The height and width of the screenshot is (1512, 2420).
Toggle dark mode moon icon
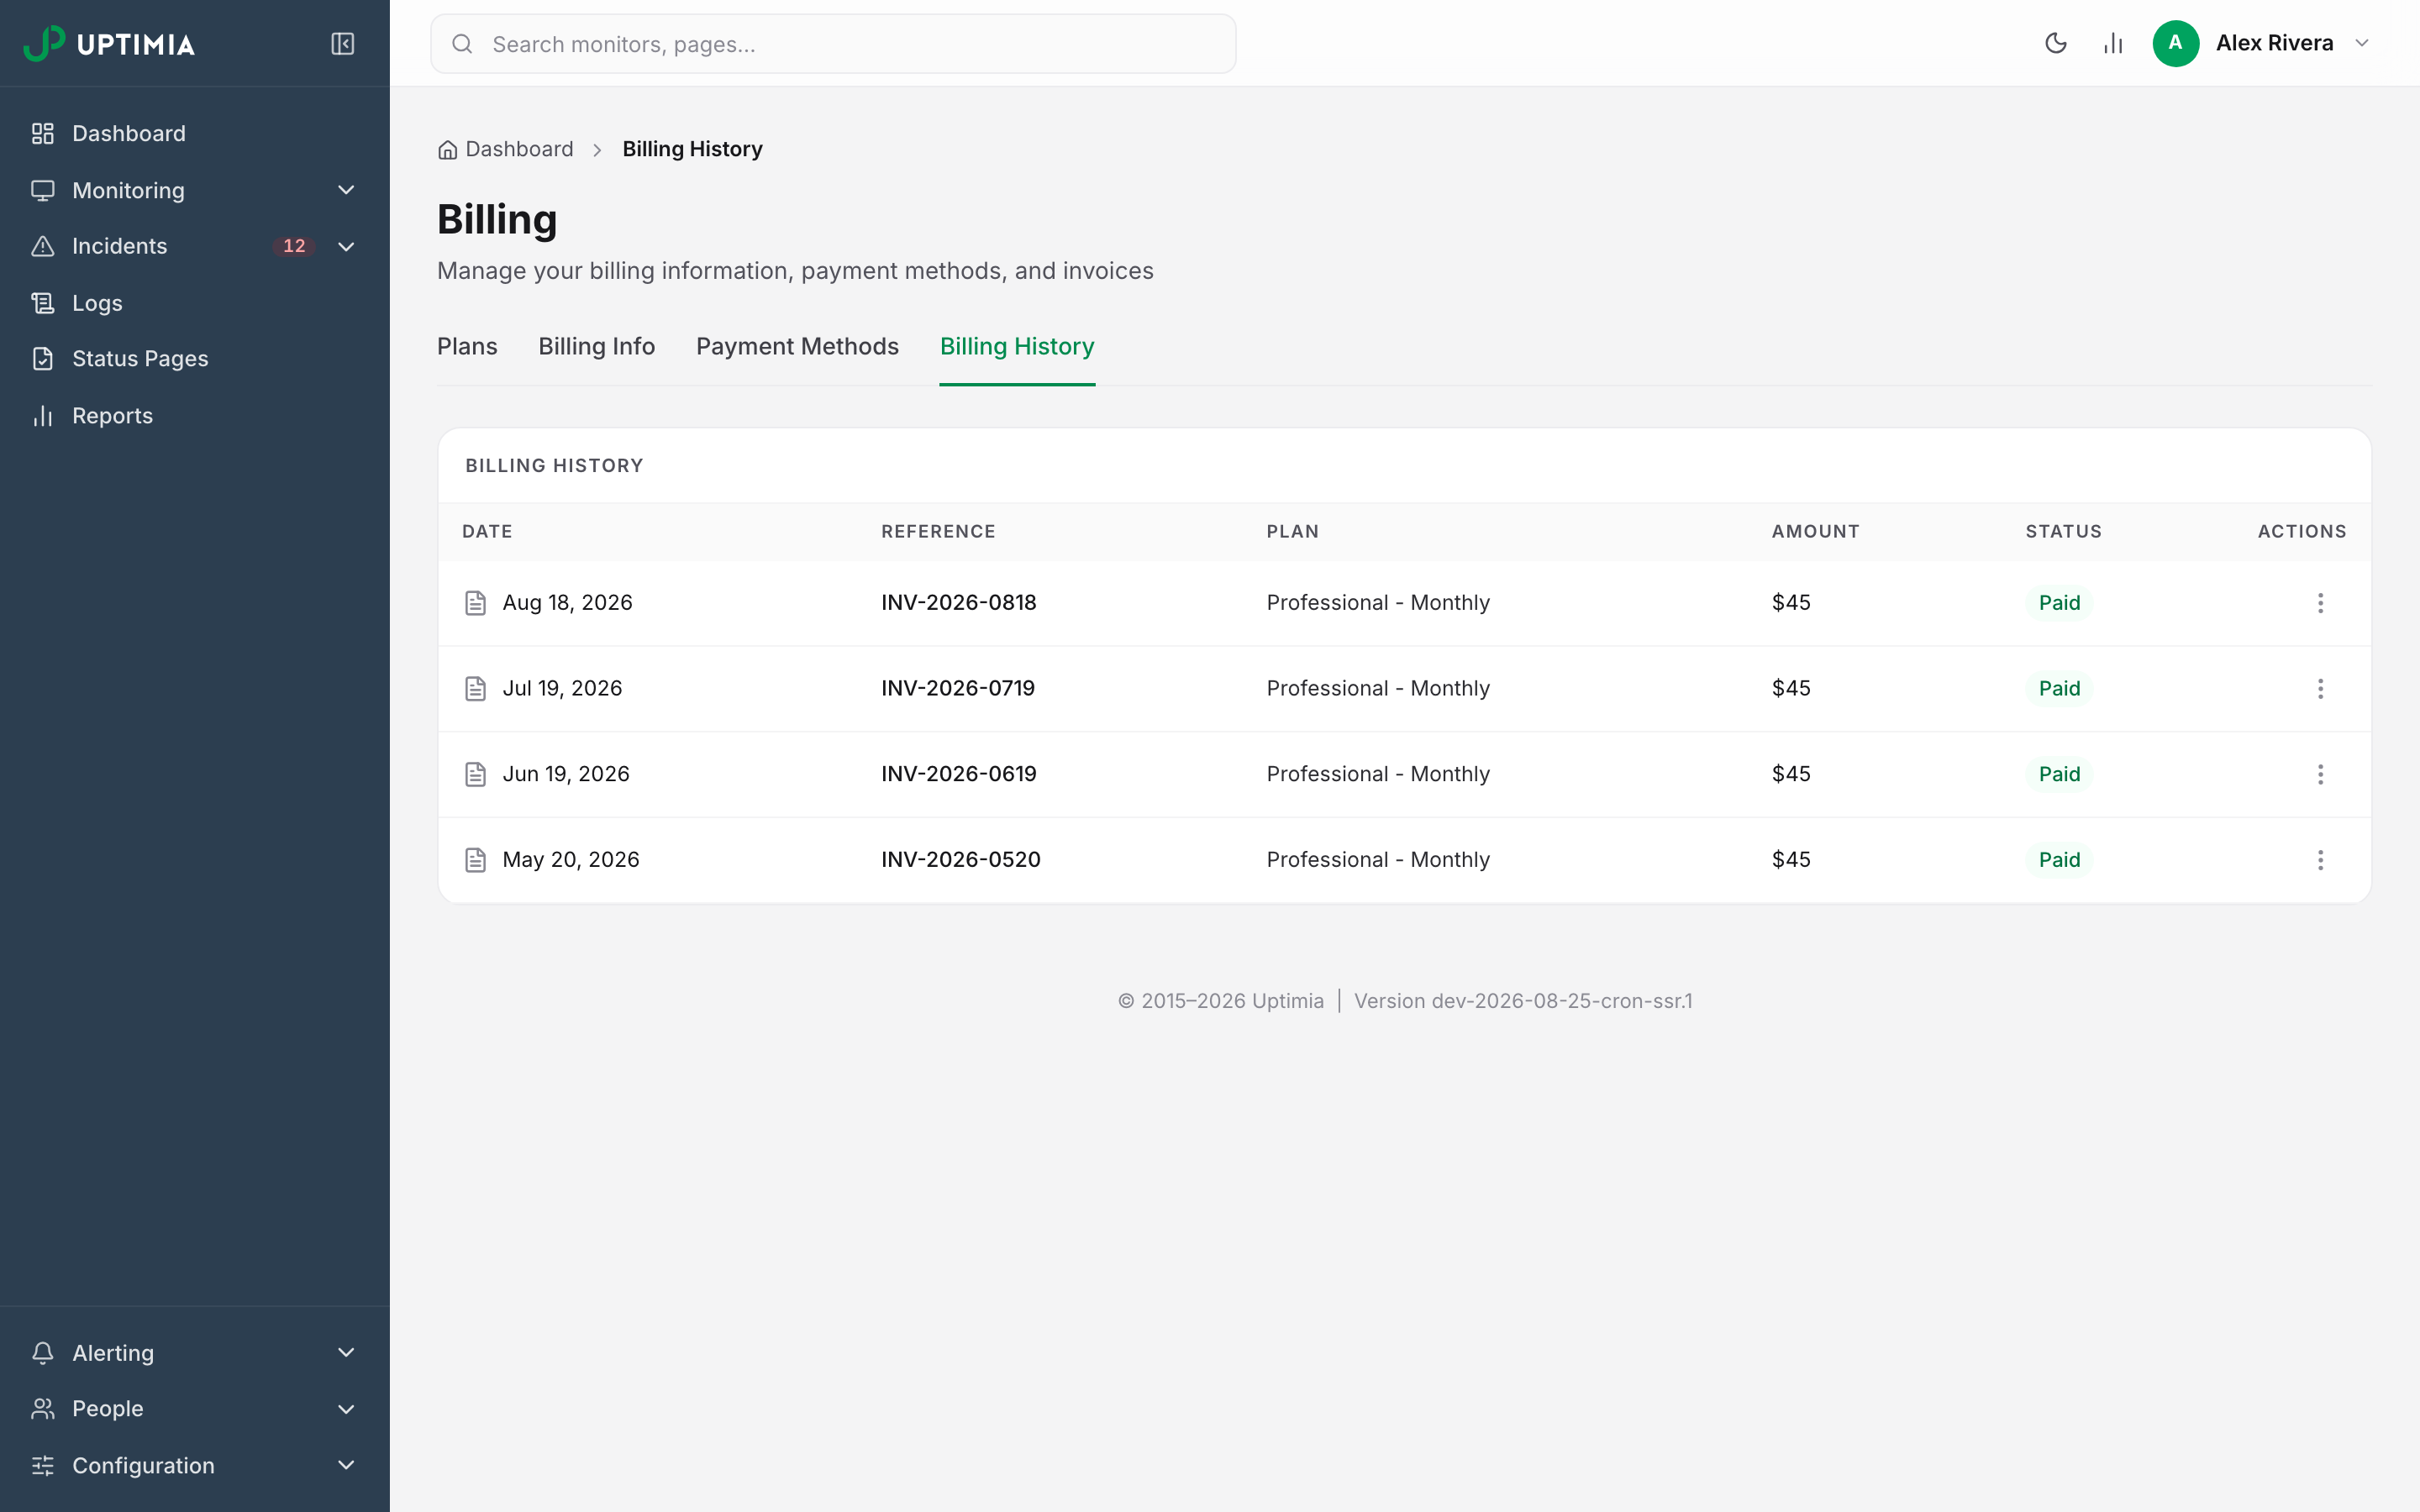2055,43
